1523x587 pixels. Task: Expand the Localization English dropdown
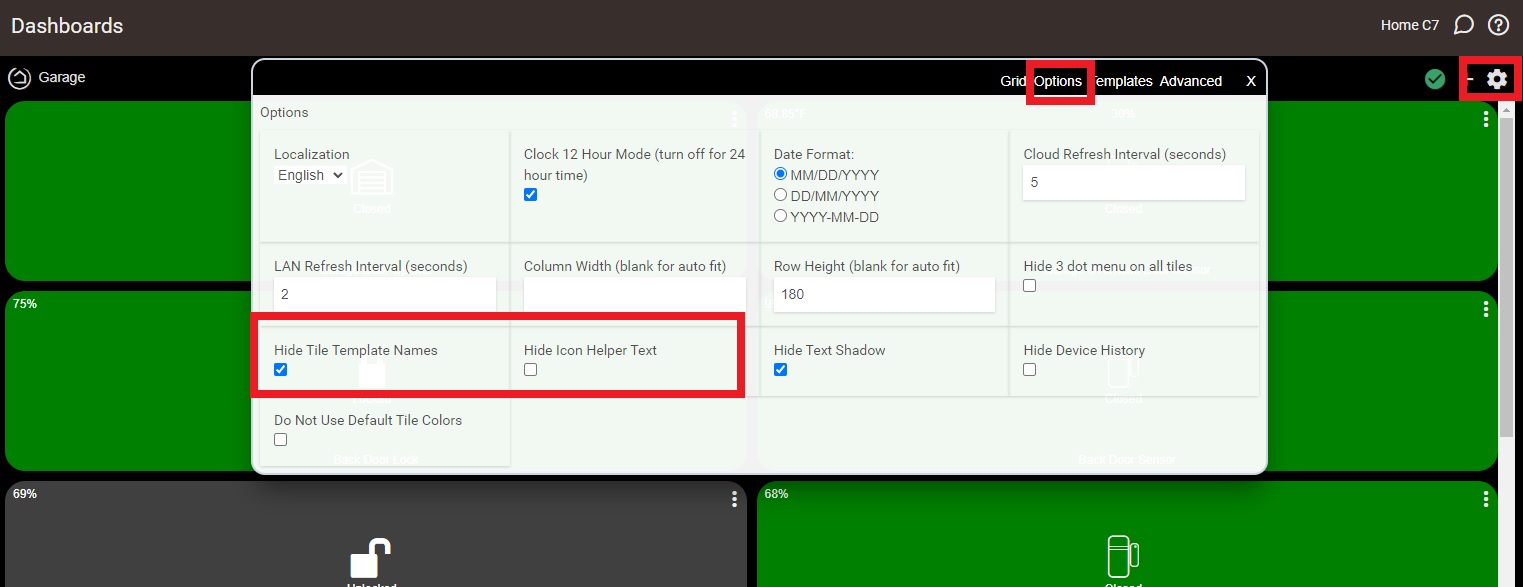point(311,175)
